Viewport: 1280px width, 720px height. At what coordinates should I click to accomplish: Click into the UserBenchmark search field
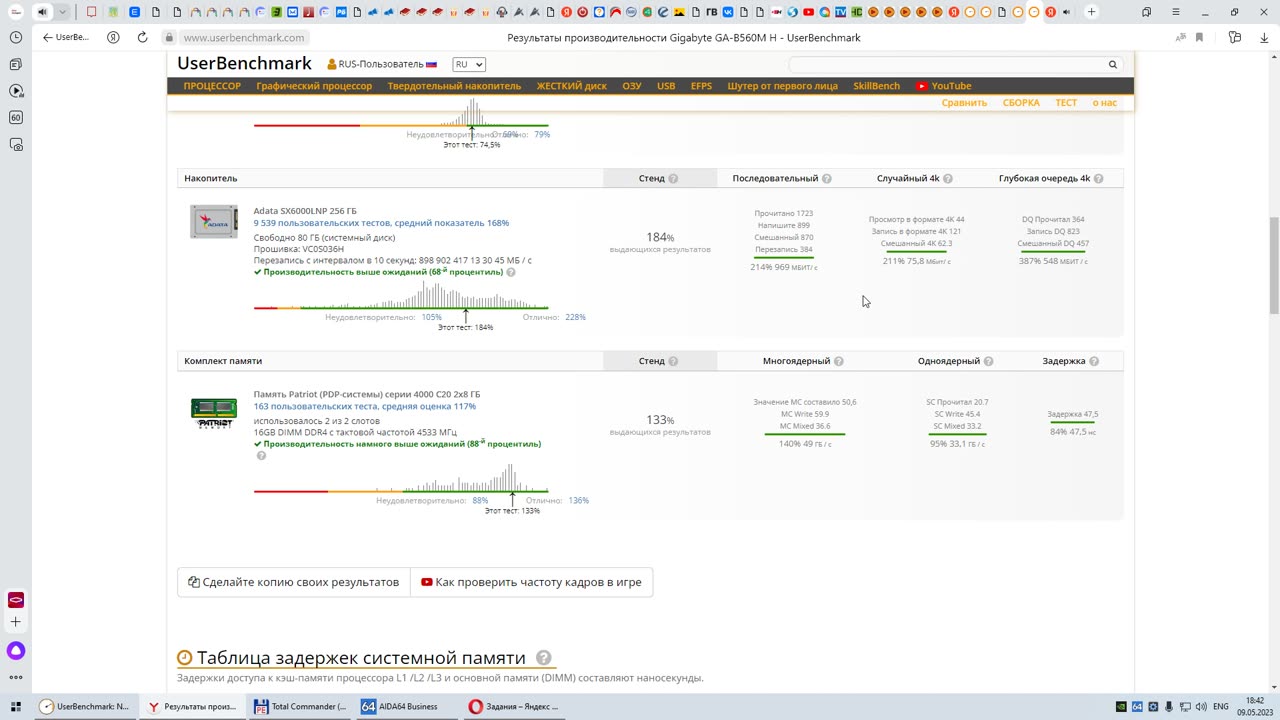[x=946, y=64]
